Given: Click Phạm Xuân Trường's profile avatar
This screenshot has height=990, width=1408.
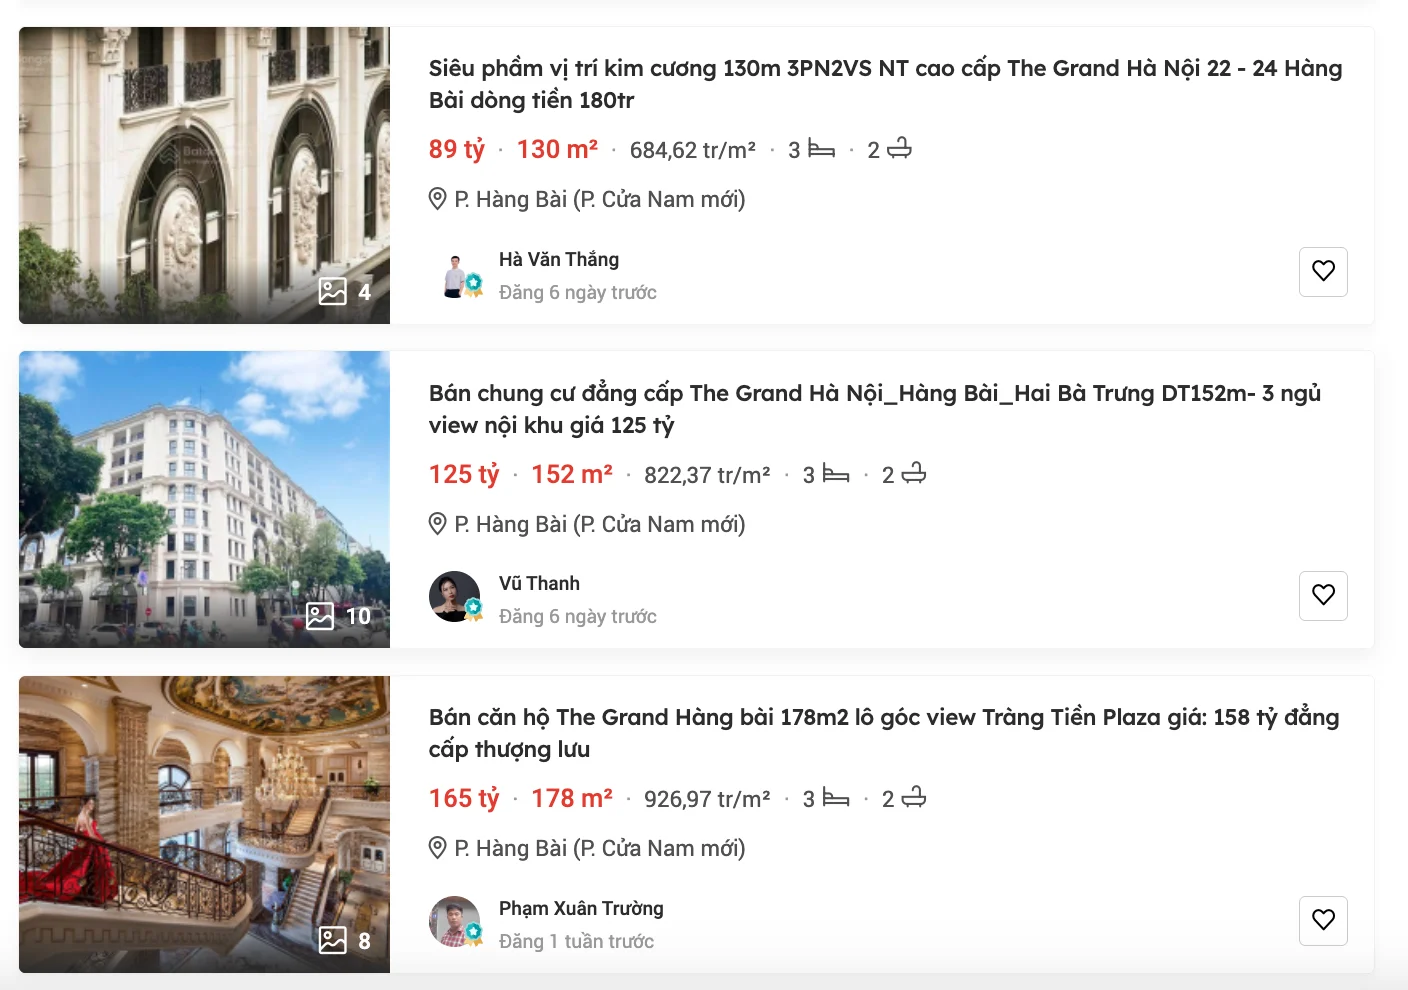Looking at the screenshot, I should click(454, 921).
